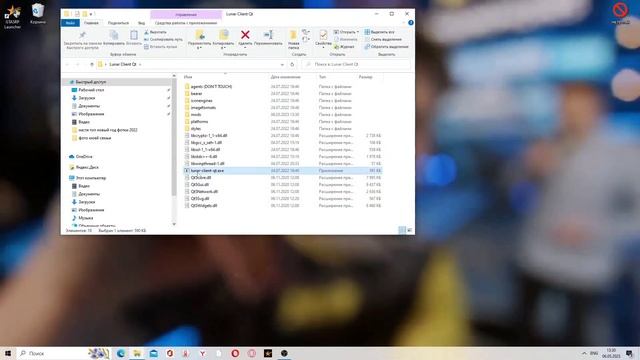This screenshot has height=360, width=640.
Task: Click inside the Lunar Client Qt search field
Action: pos(356,64)
